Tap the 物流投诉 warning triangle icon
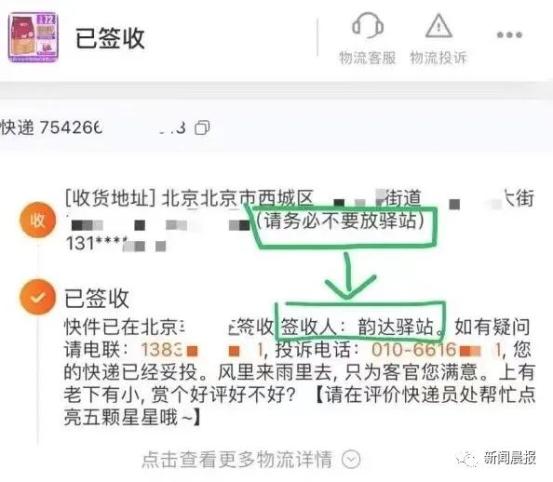The image size is (553, 482). point(438,26)
